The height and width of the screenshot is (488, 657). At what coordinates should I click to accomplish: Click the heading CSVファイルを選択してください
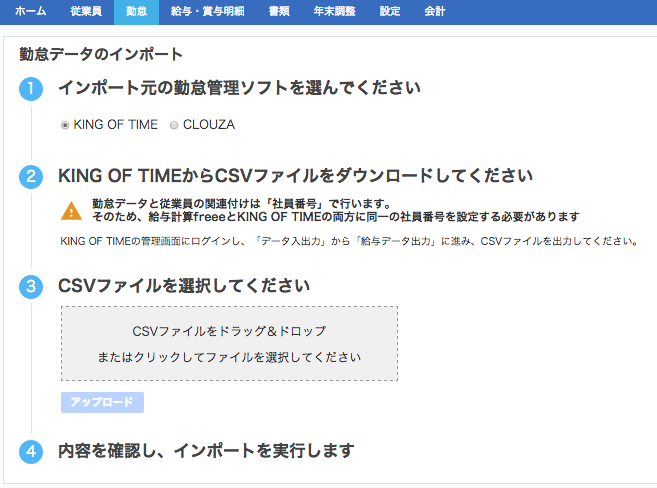(184, 286)
